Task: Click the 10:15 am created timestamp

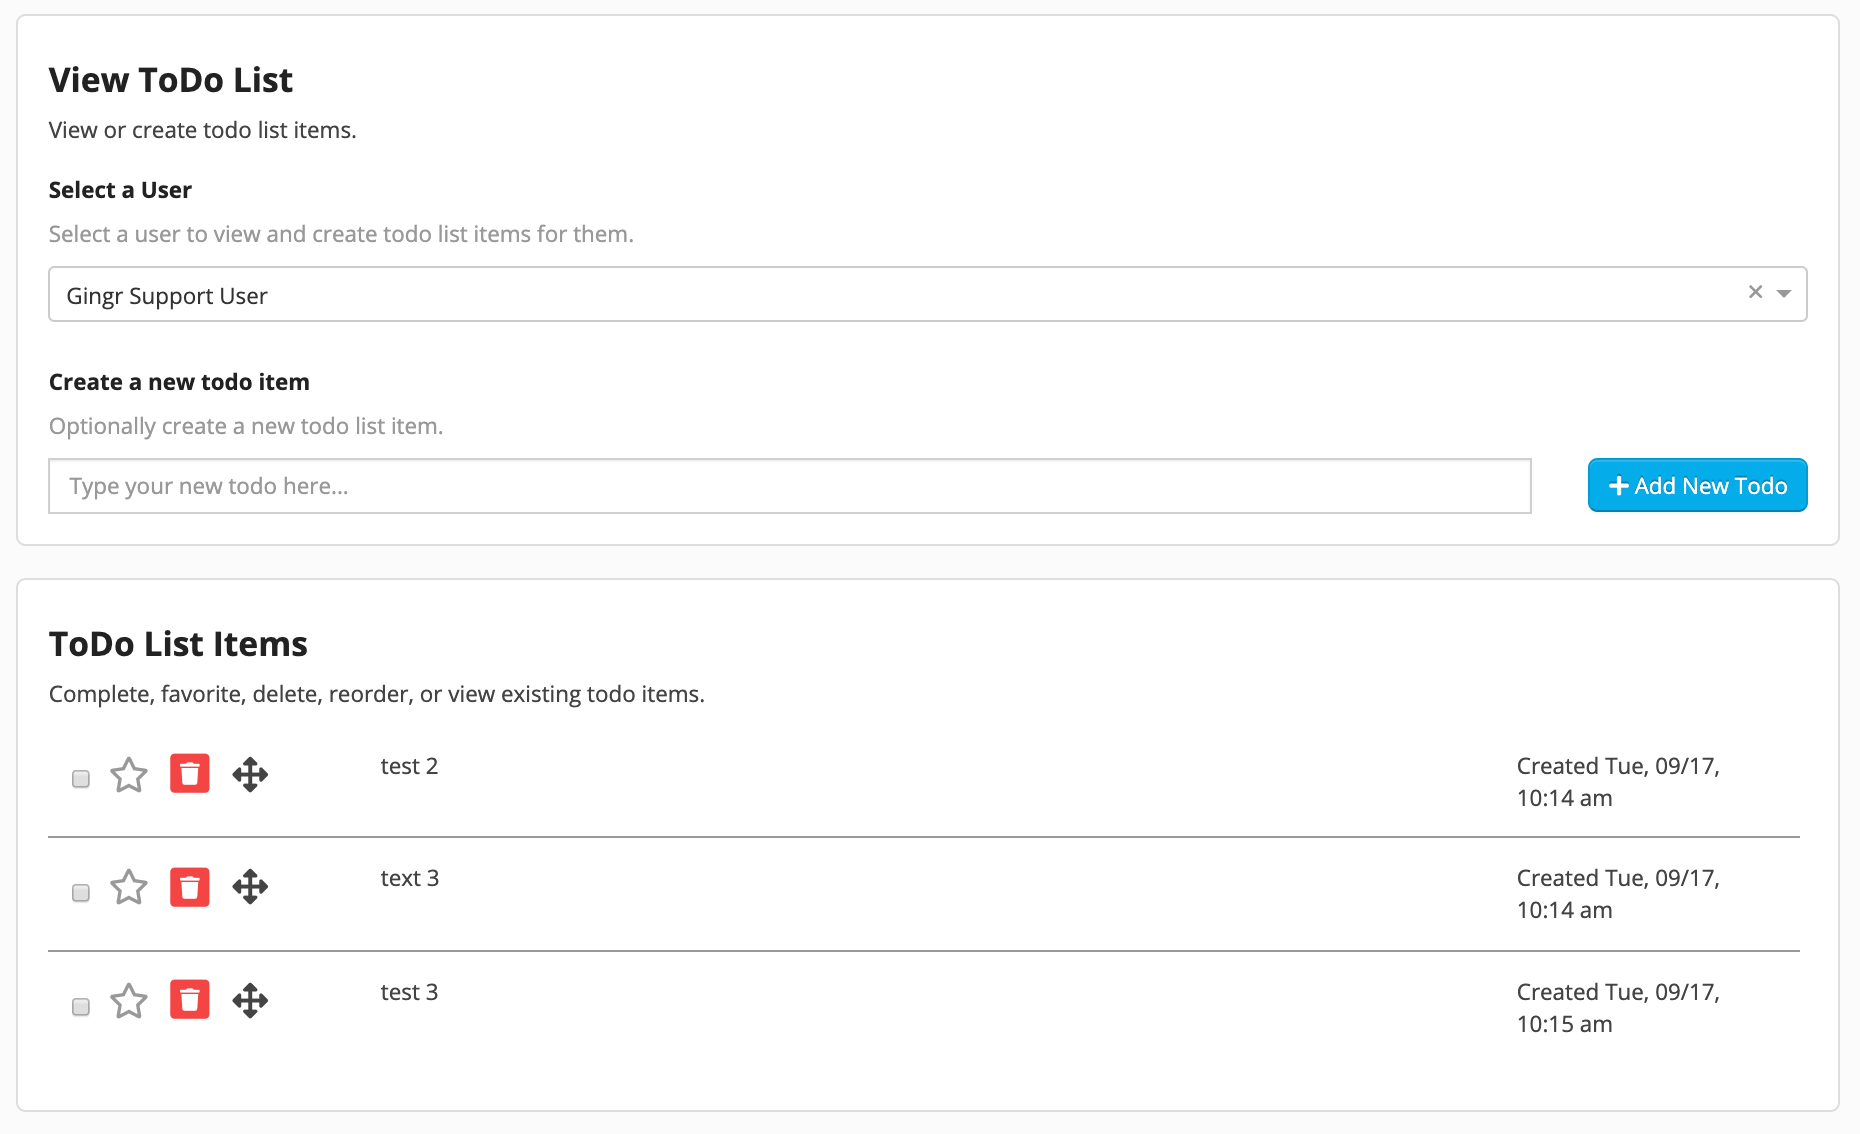Action: pos(1618,1008)
